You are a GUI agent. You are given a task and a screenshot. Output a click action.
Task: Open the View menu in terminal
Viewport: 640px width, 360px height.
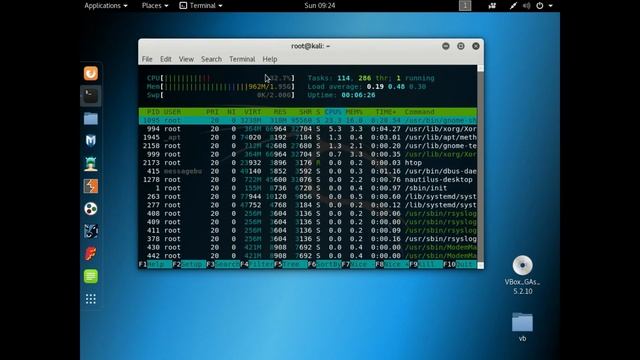pos(186,59)
